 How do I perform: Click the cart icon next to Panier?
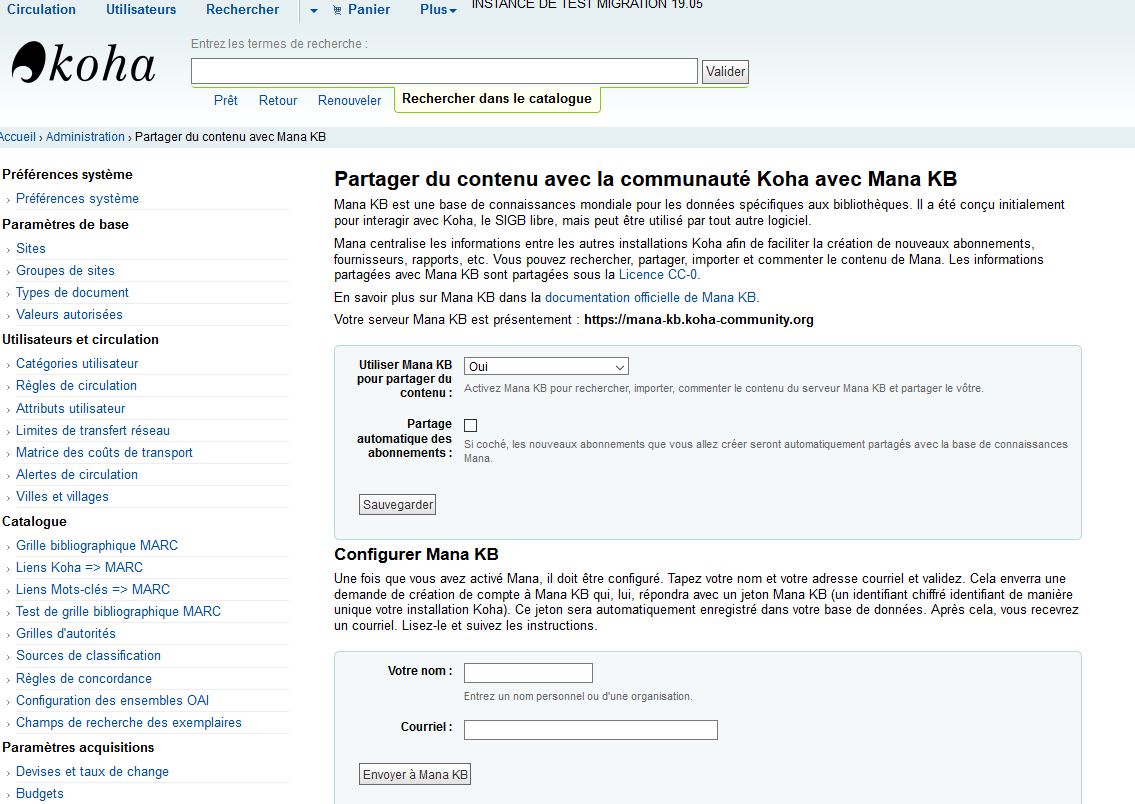tap(337, 10)
